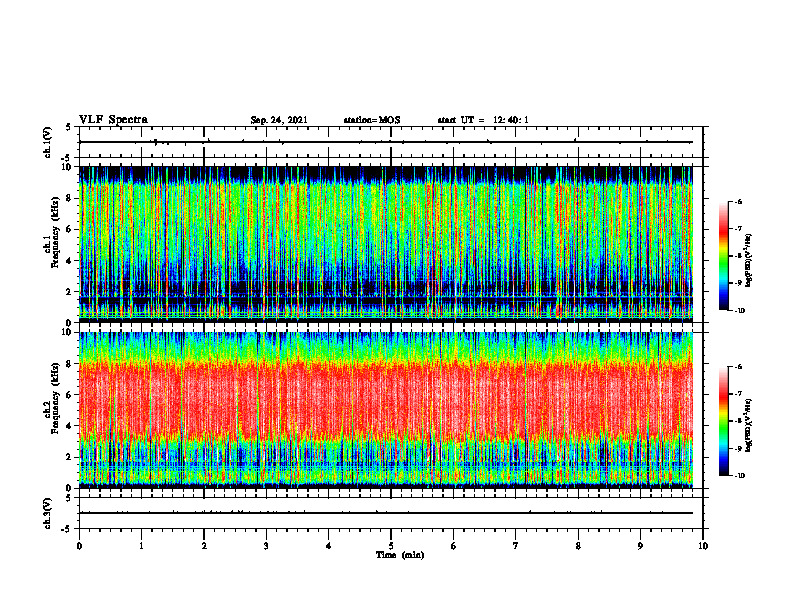Click time axis tick label "0"
The width and height of the screenshot is (792, 612).
pyautogui.click(x=79, y=546)
